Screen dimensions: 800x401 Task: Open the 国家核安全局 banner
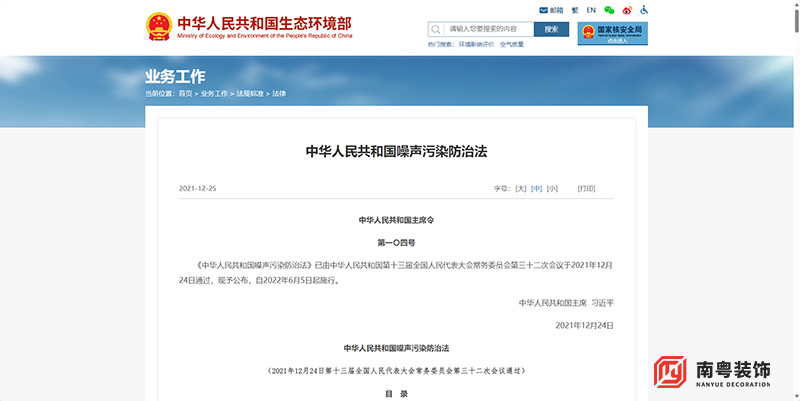[x=613, y=33]
